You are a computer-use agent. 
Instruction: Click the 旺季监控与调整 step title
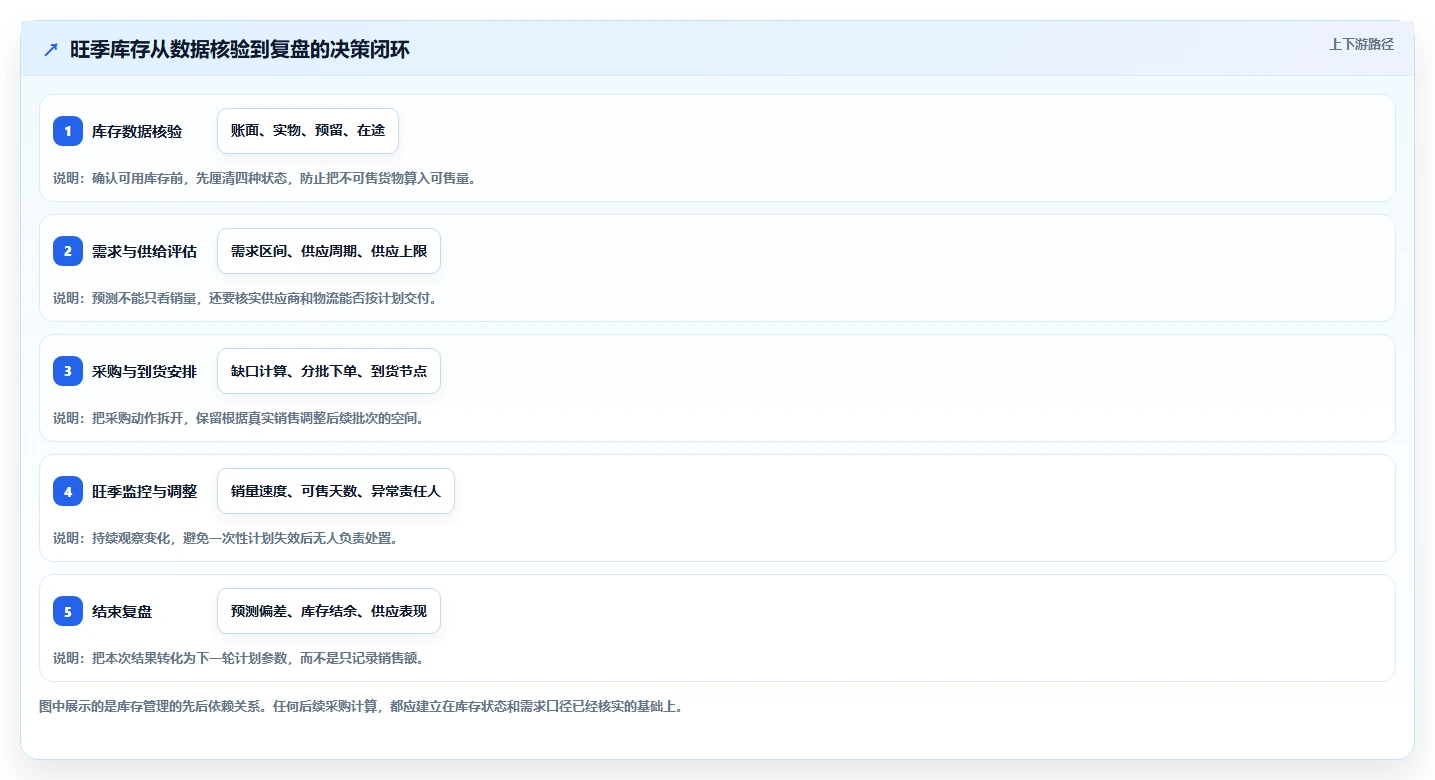pyautogui.click(x=144, y=491)
